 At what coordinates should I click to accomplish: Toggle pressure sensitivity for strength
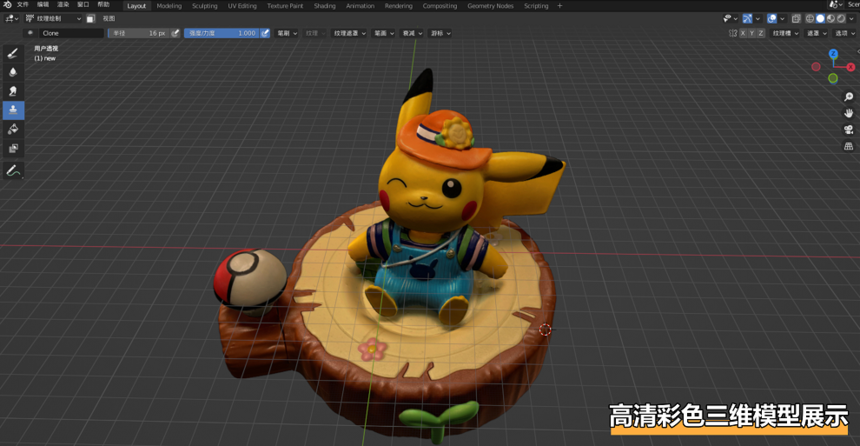pyautogui.click(x=265, y=33)
